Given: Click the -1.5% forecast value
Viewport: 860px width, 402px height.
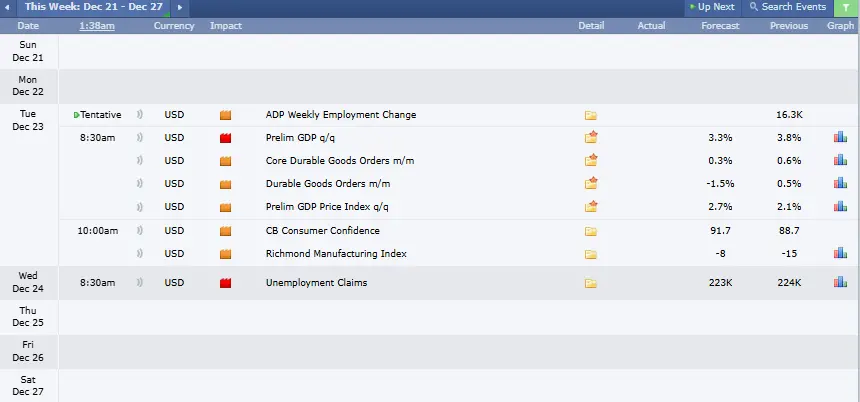Looking at the screenshot, I should [x=720, y=184].
